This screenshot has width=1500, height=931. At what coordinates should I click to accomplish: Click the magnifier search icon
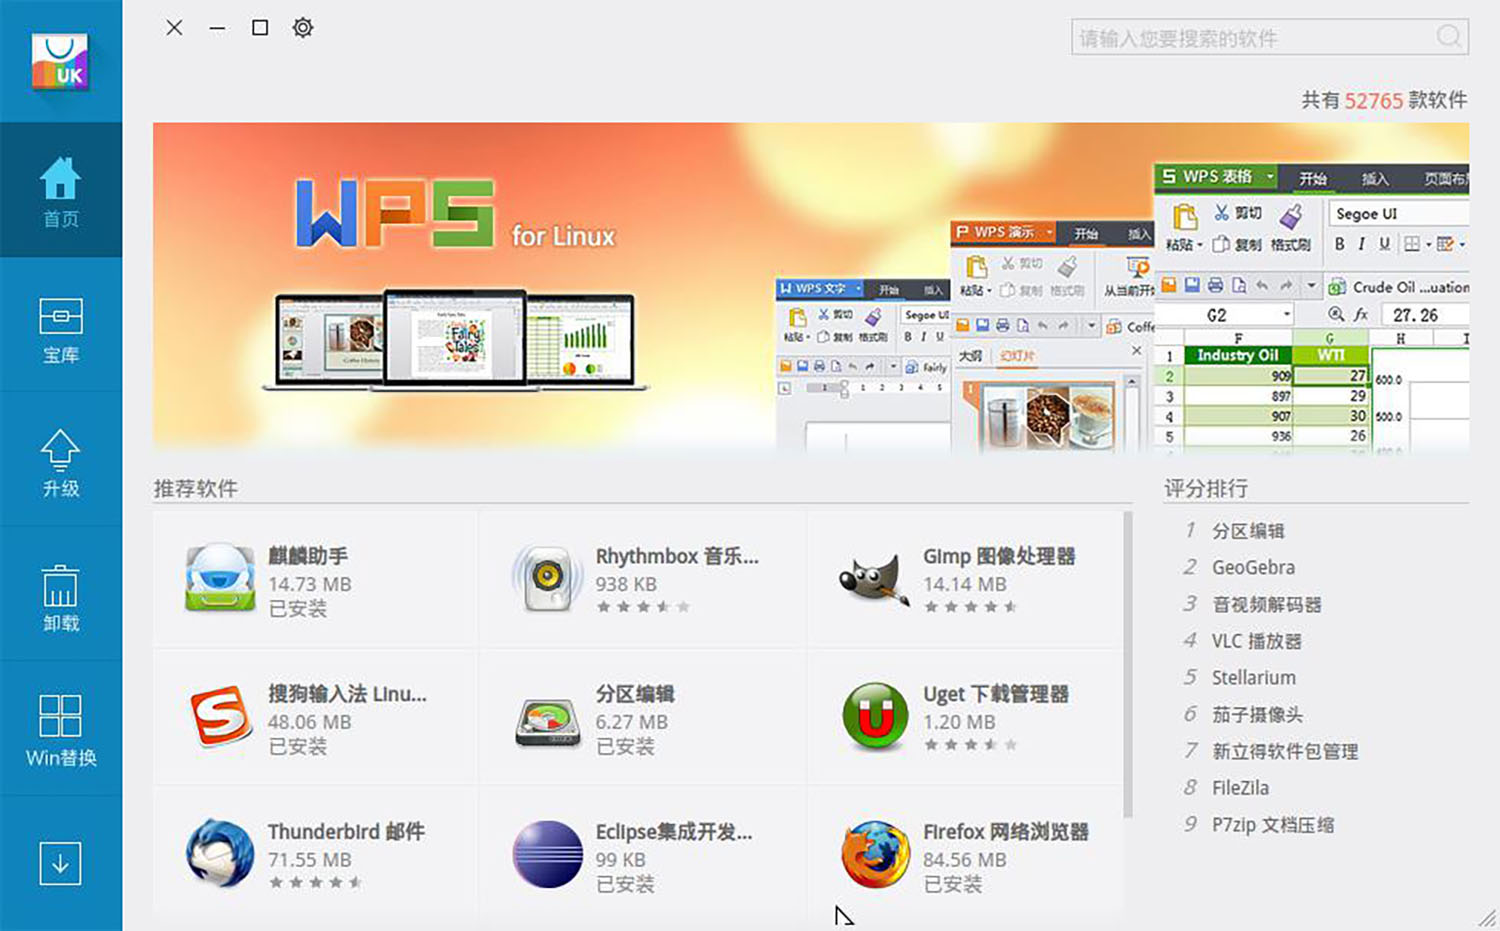(1448, 37)
